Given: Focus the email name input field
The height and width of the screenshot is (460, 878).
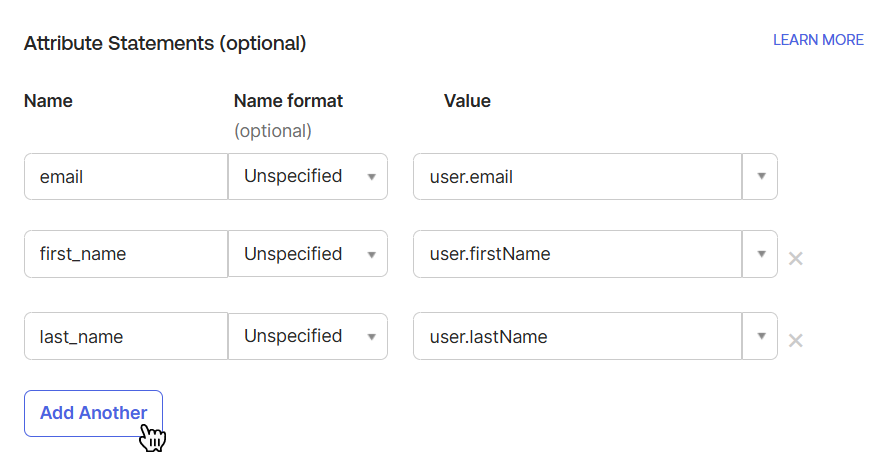Looking at the screenshot, I should (x=126, y=177).
